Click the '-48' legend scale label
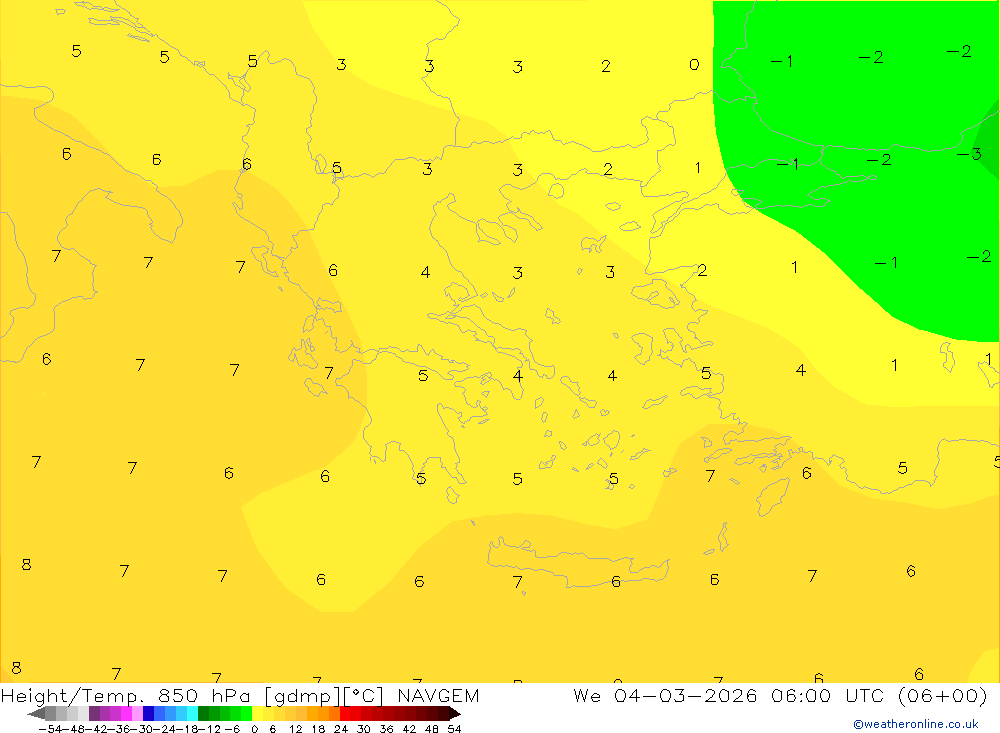The width and height of the screenshot is (1000, 733). (73, 729)
